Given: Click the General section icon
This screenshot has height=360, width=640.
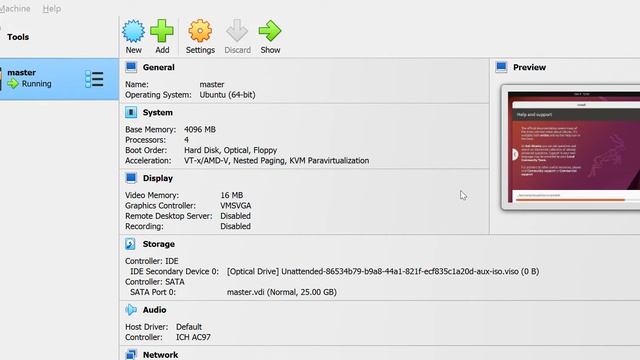Looking at the screenshot, I should click(x=131, y=67).
